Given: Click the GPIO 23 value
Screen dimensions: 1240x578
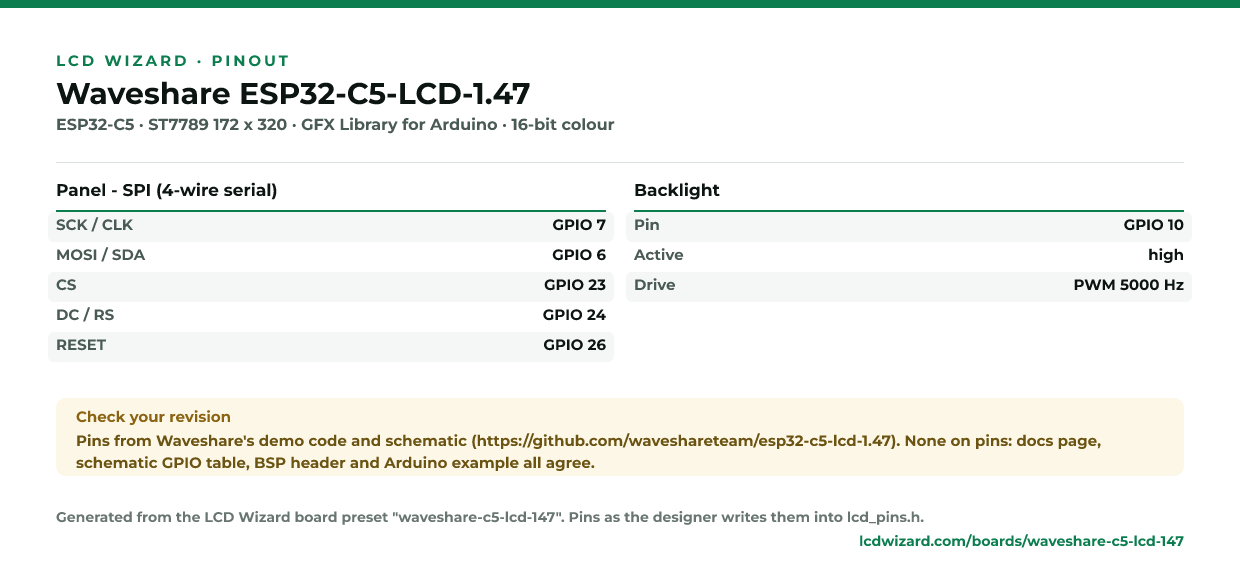Looking at the screenshot, I should click(575, 286).
